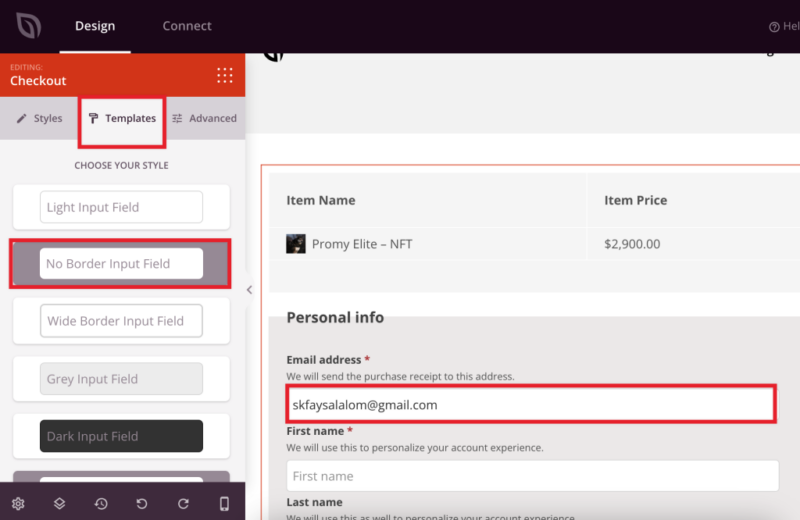Click the $2,900.00 price cell
This screenshot has width=800, height=520.
632,244
